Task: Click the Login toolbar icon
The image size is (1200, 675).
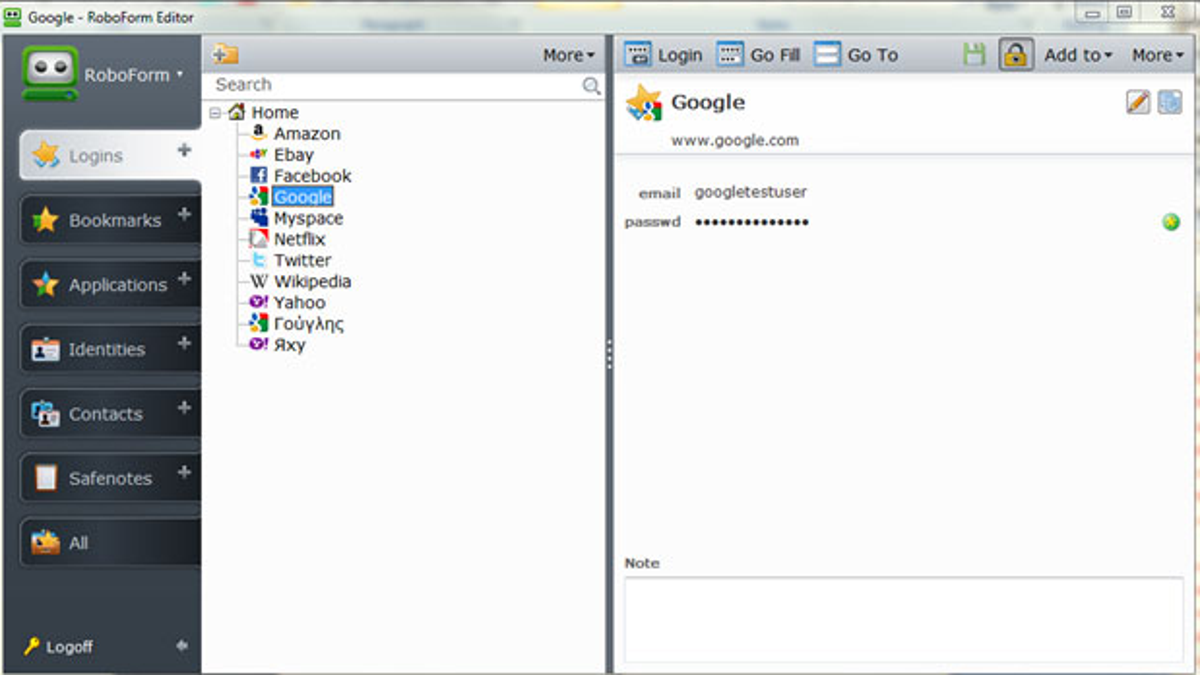Action: click(637, 55)
